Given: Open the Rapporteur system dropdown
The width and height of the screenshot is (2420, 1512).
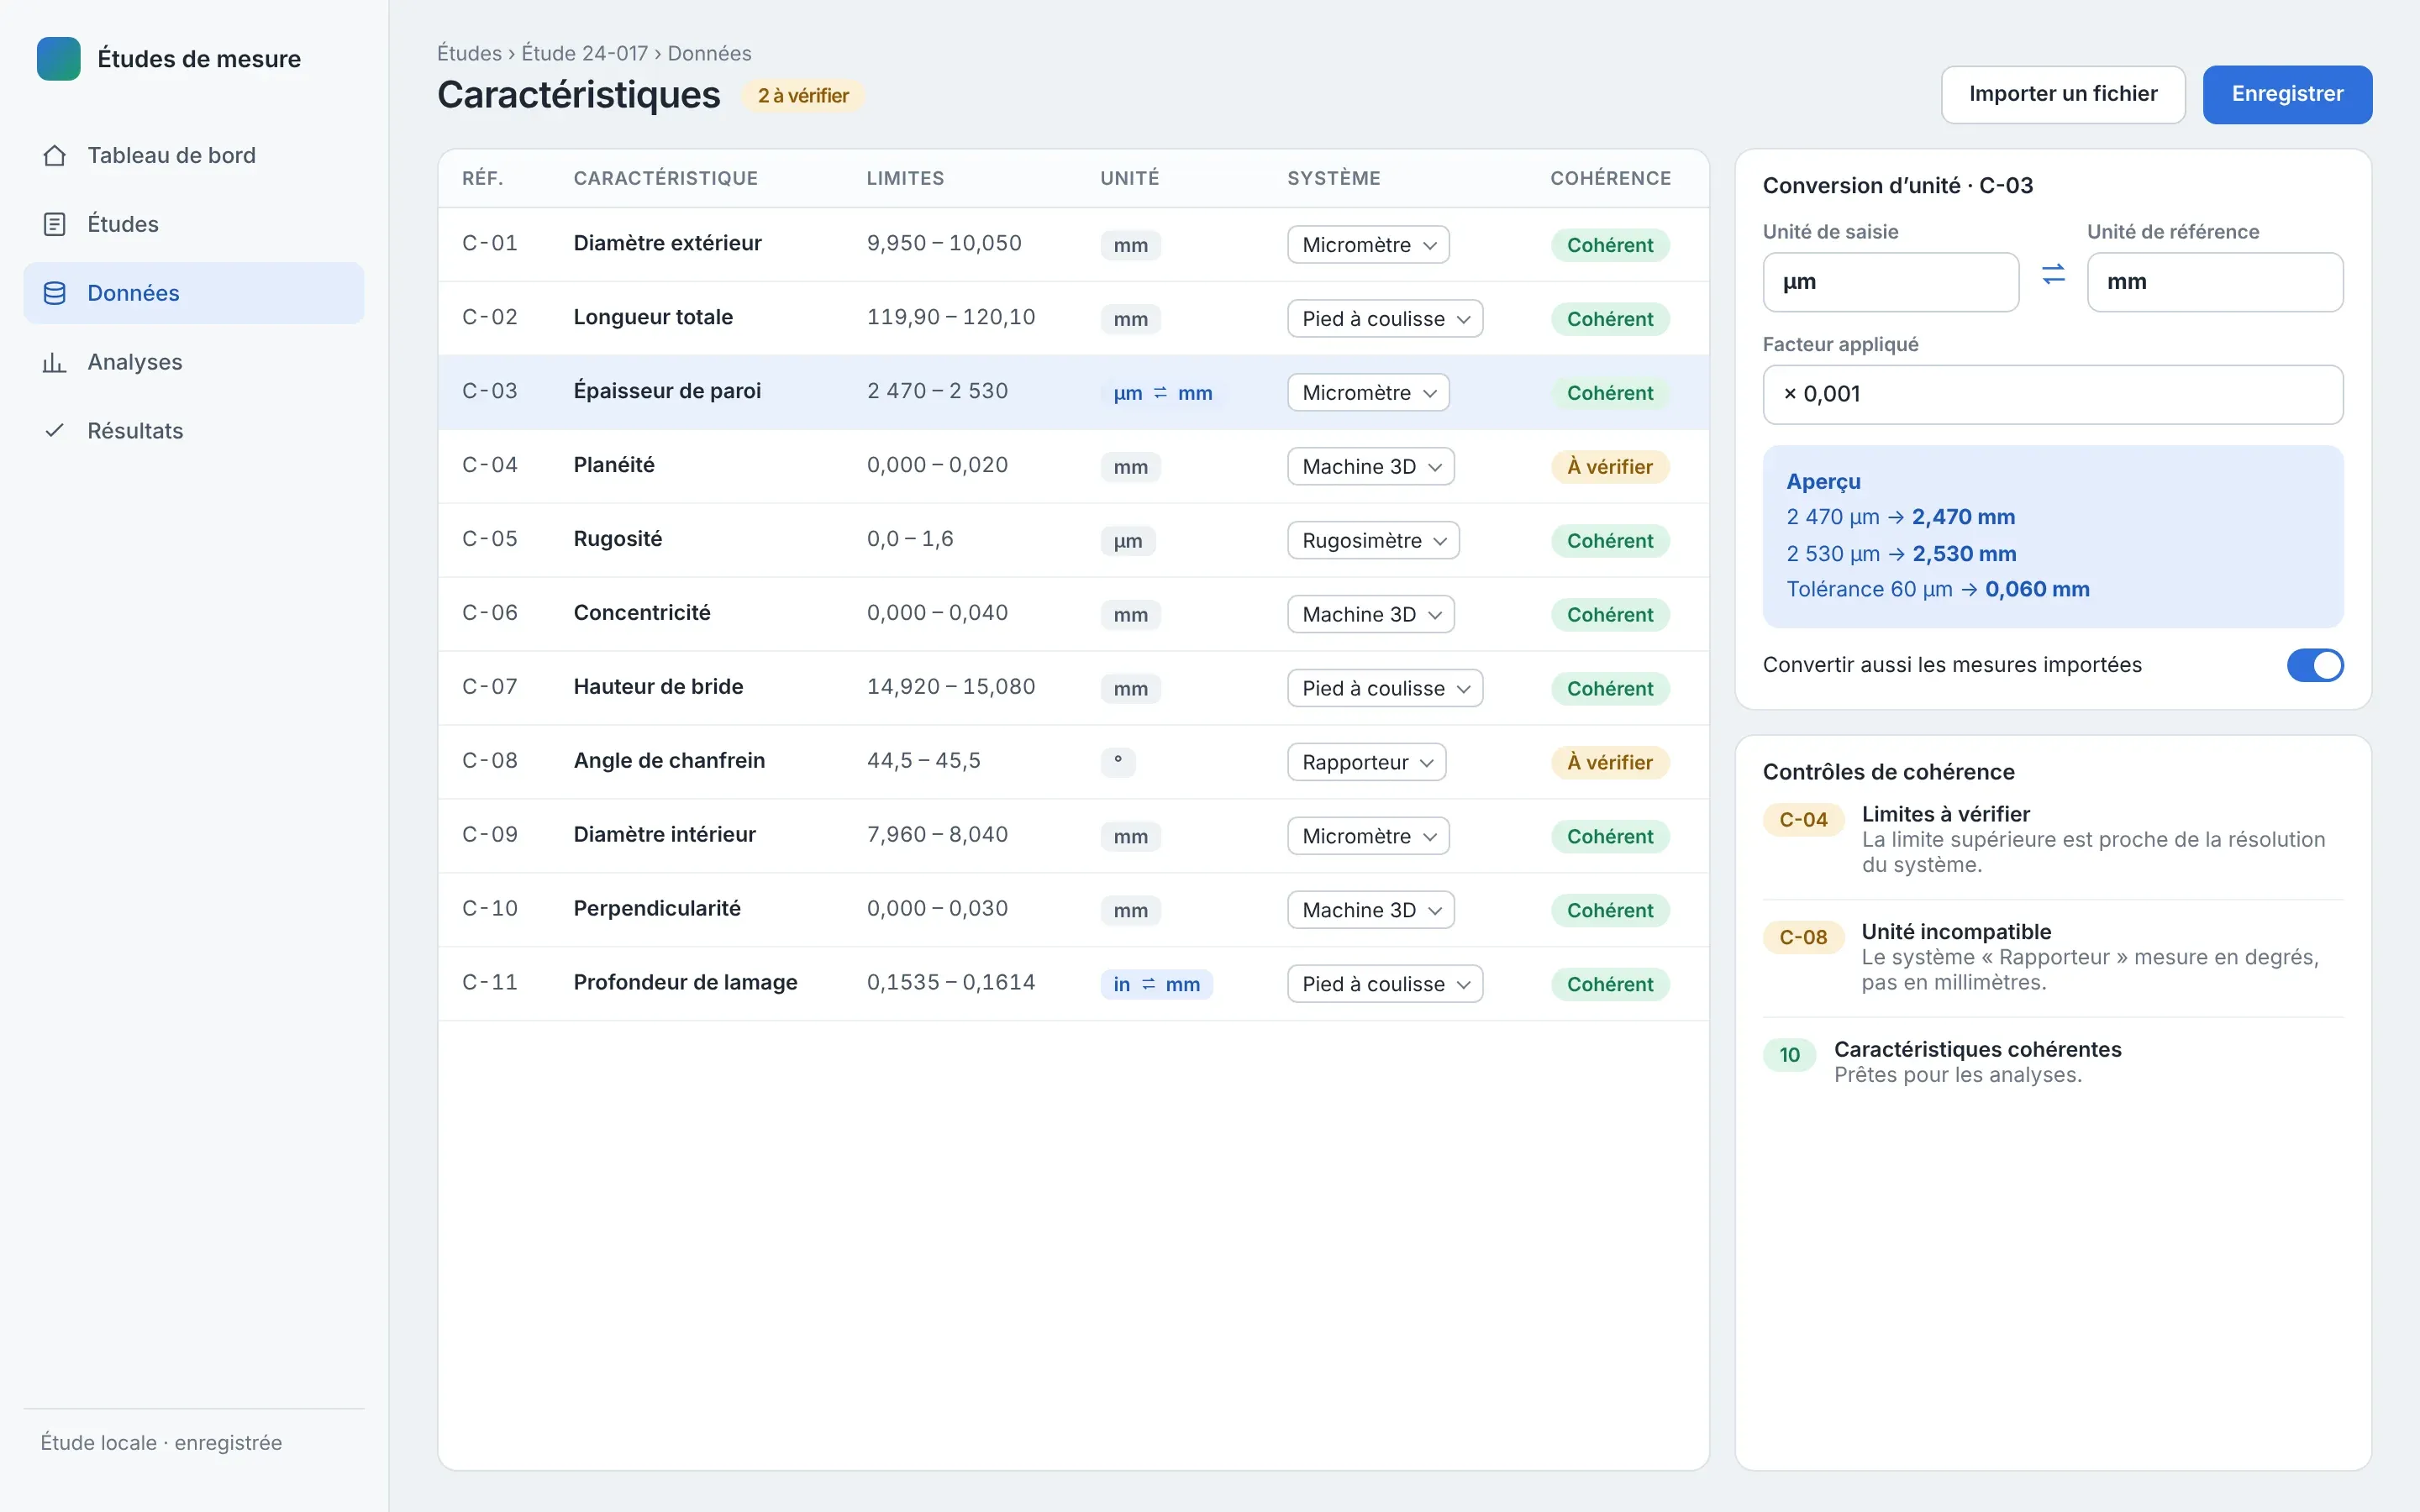Looking at the screenshot, I should tap(1366, 763).
